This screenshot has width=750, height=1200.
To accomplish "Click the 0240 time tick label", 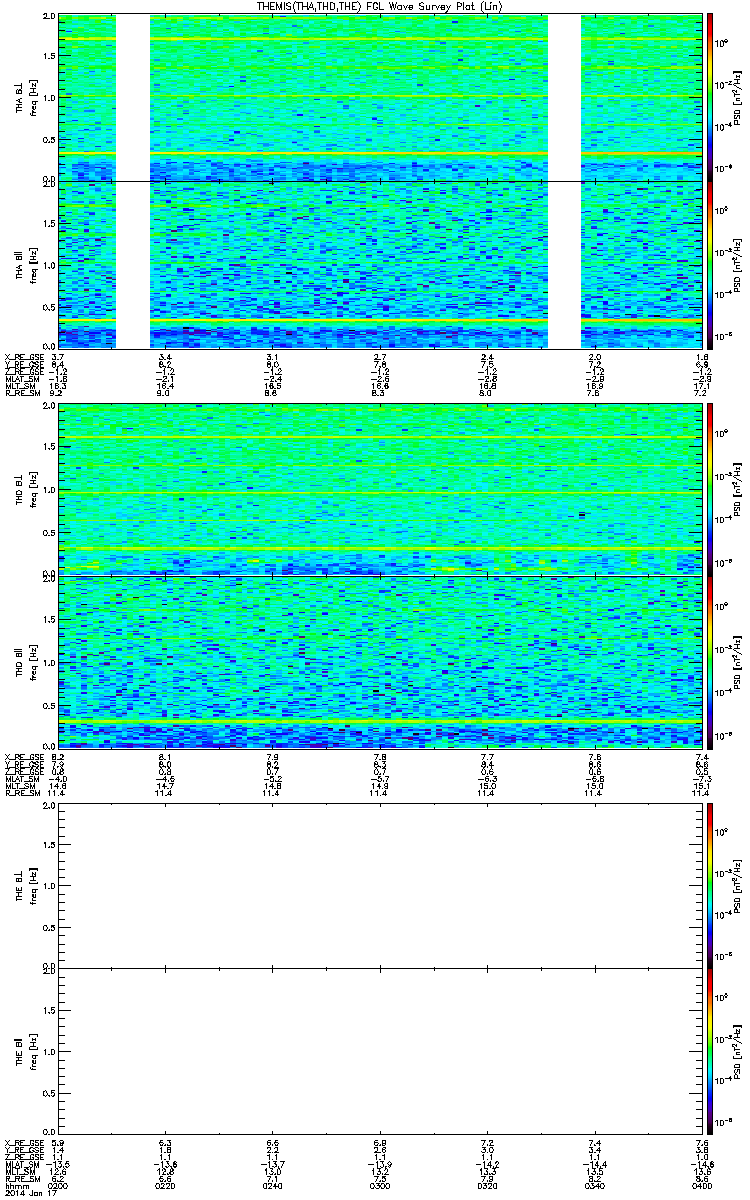I will 272,1185.
